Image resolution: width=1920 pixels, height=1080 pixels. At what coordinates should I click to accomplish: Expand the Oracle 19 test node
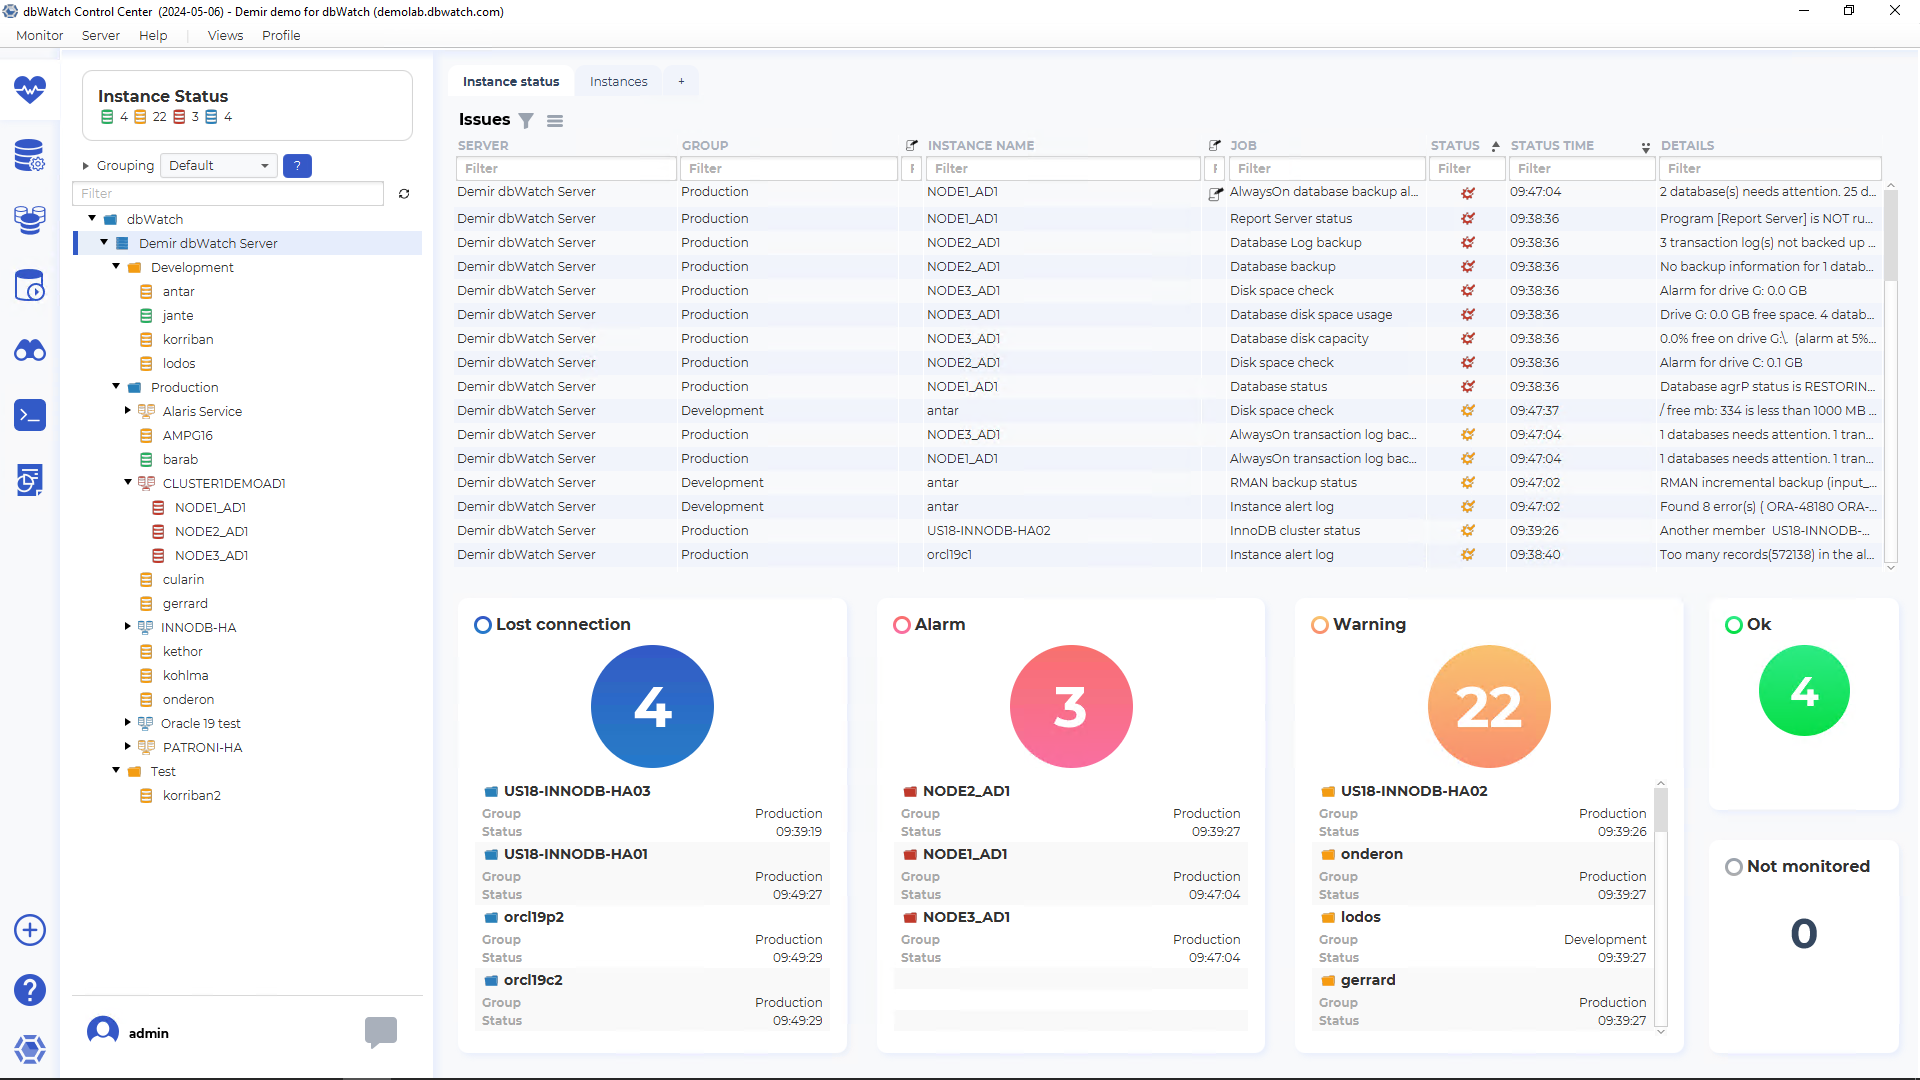click(x=128, y=722)
